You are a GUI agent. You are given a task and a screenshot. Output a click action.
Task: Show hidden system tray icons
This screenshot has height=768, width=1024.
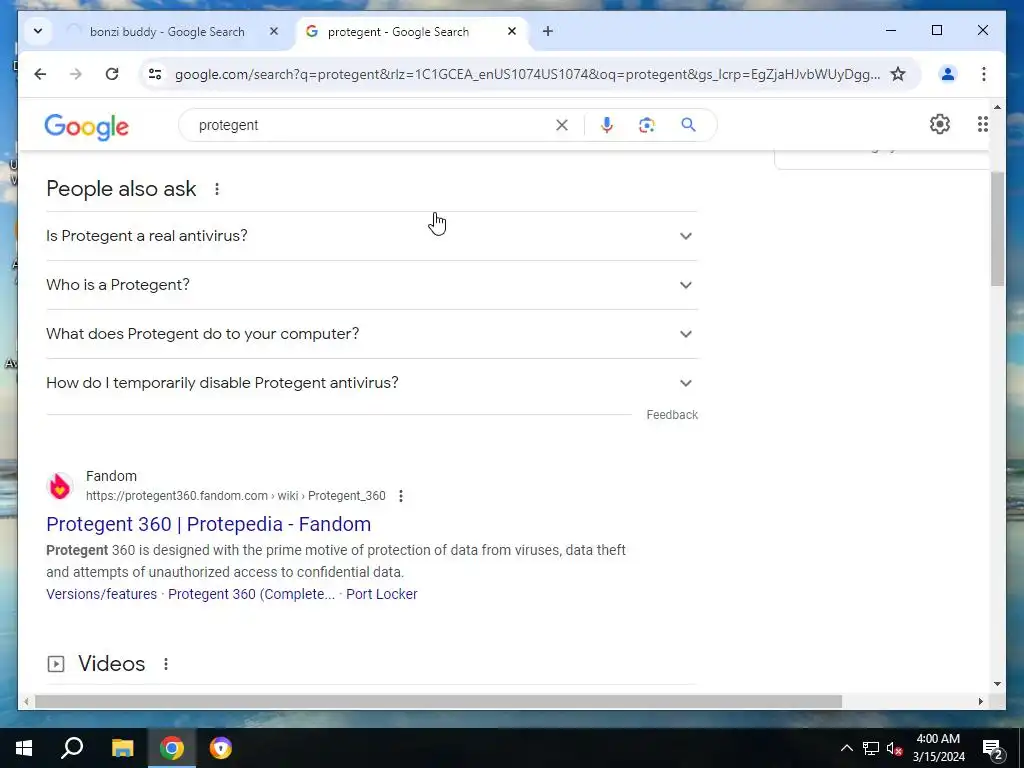[x=846, y=748]
